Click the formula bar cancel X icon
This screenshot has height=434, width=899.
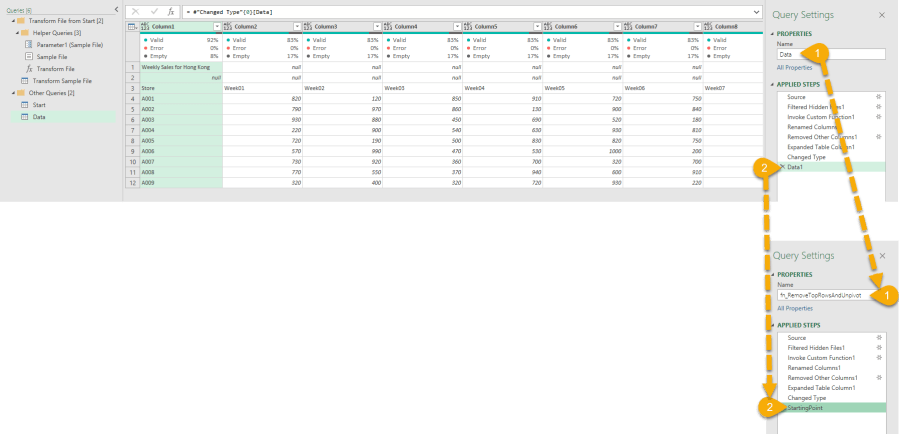pyautogui.click(x=135, y=10)
